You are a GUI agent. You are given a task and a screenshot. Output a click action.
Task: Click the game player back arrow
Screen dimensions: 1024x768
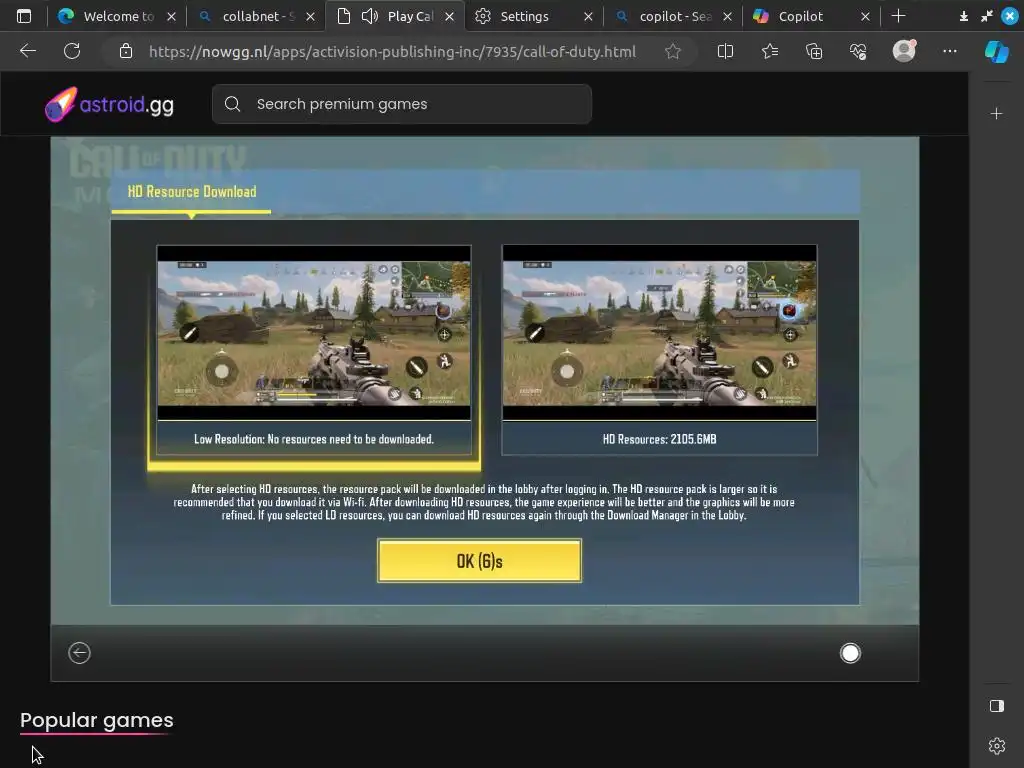(79, 652)
